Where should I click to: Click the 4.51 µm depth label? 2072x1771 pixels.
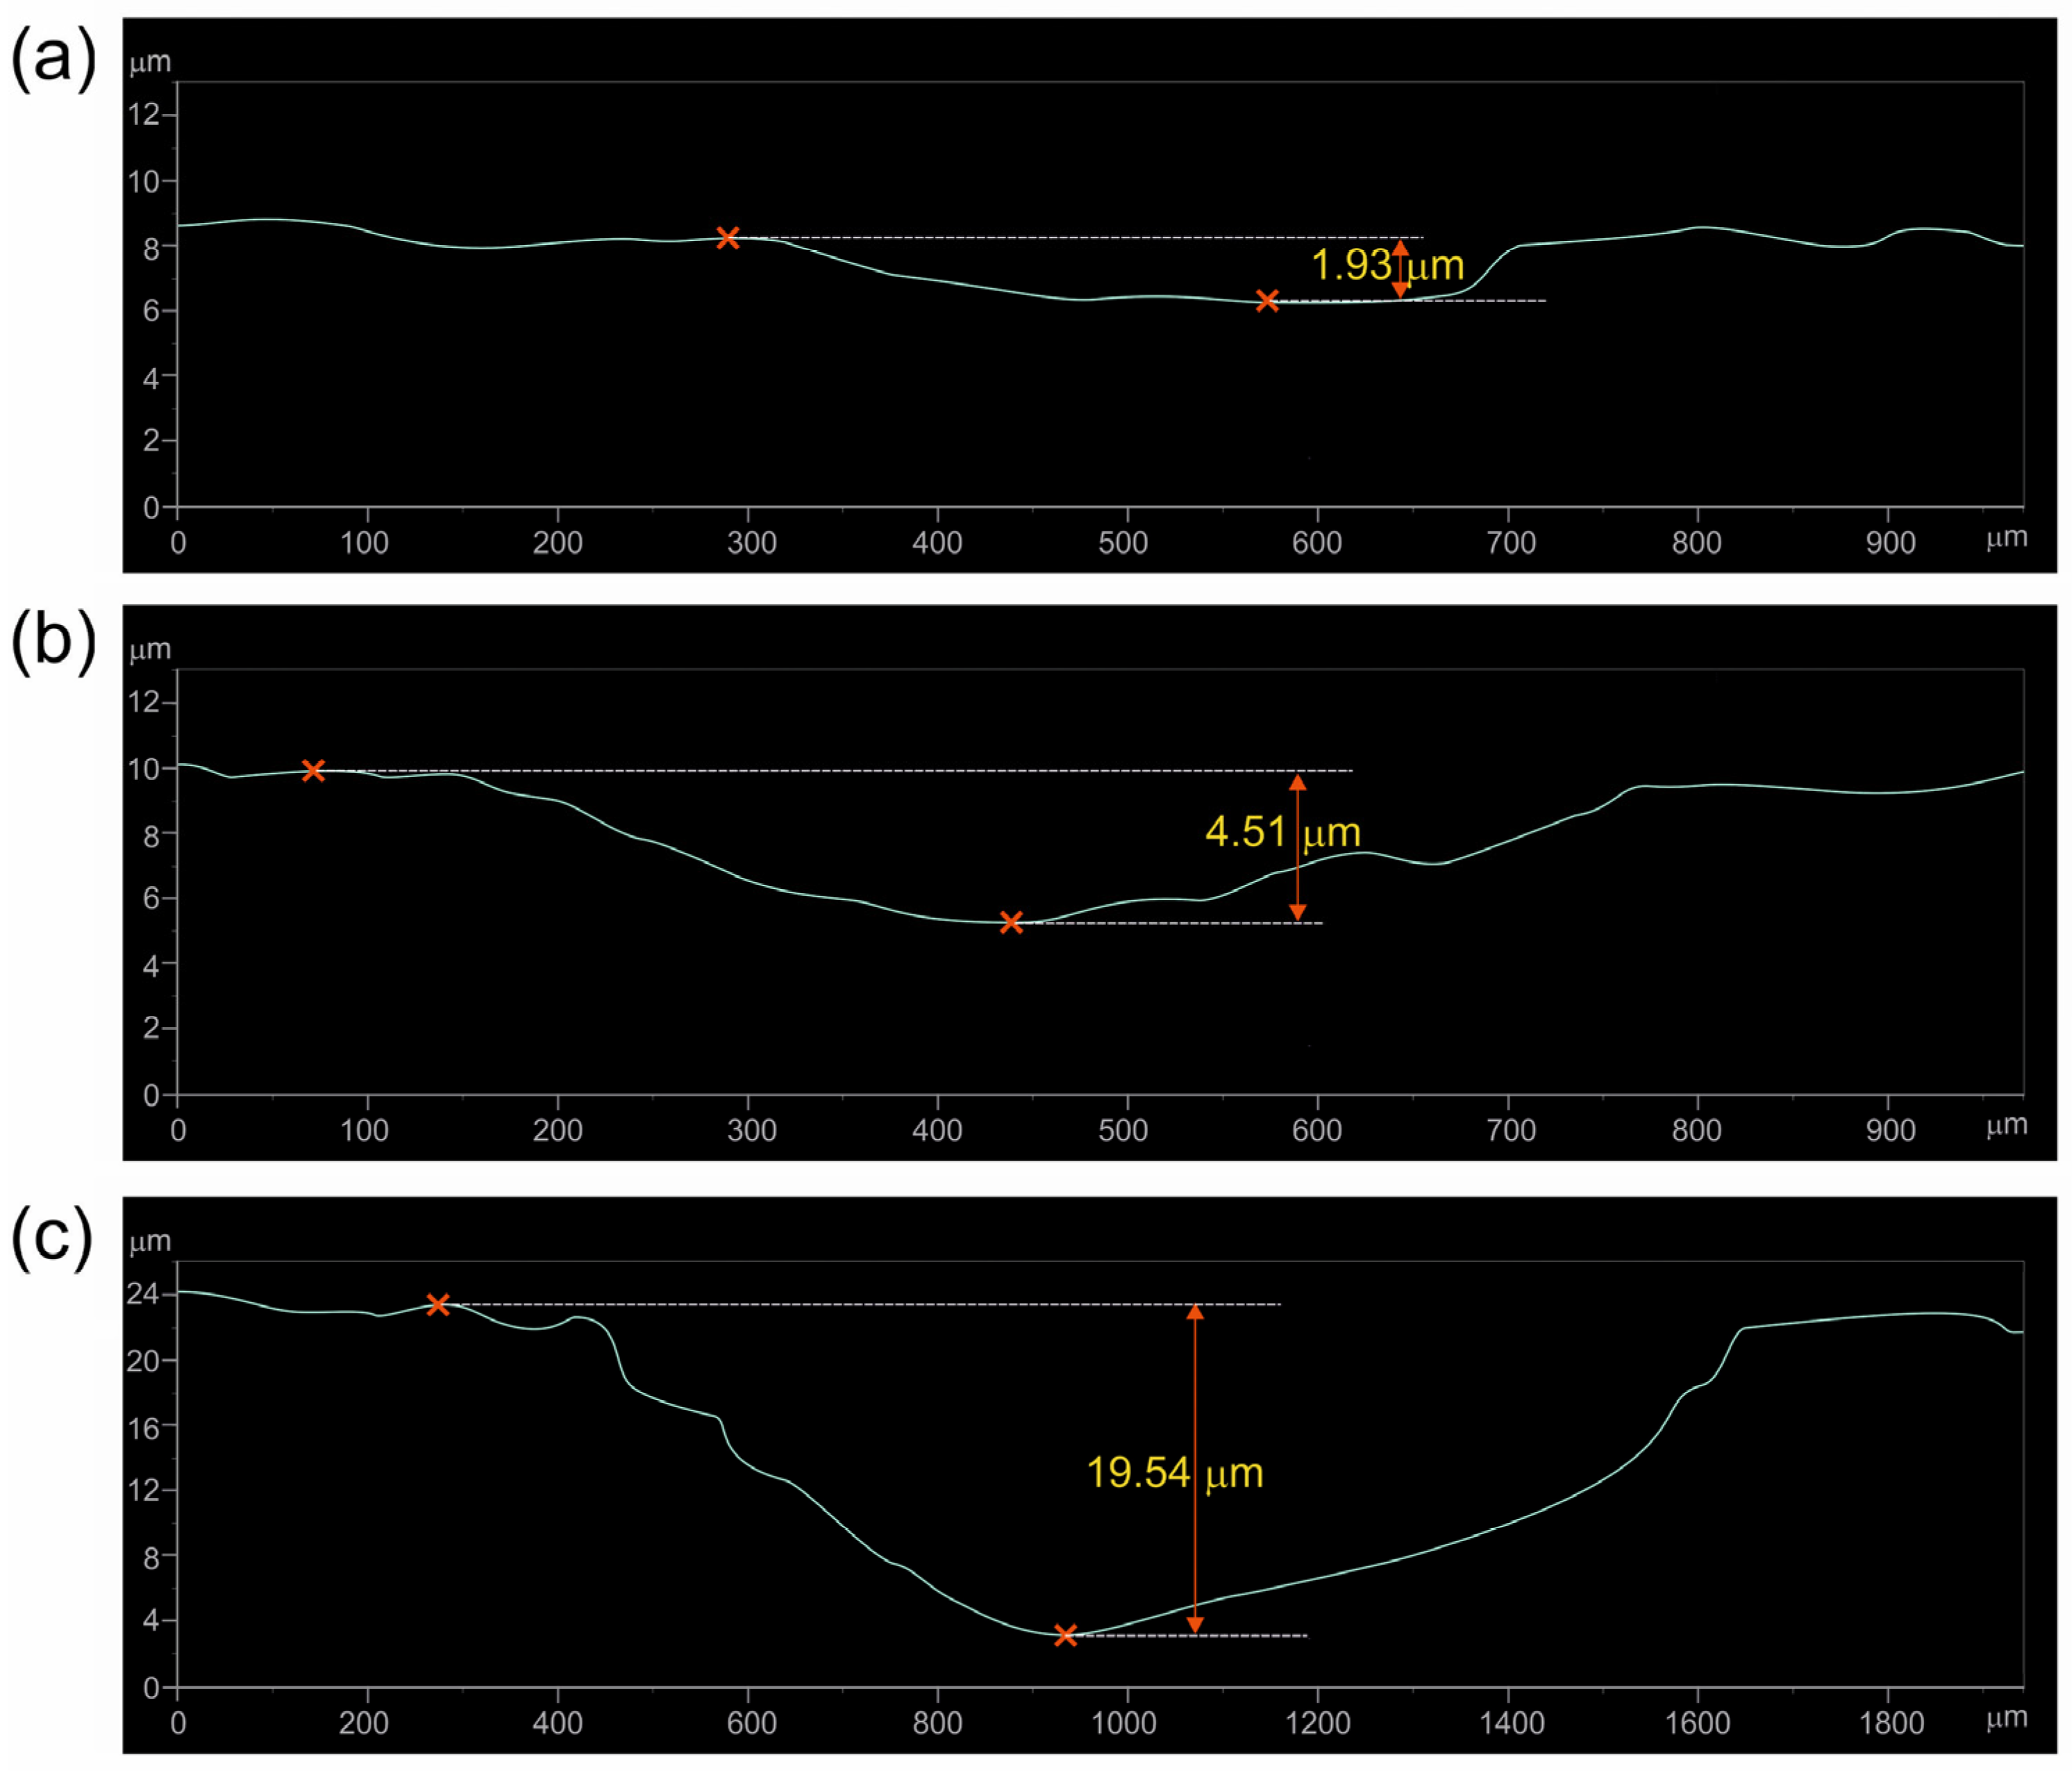pos(1282,832)
